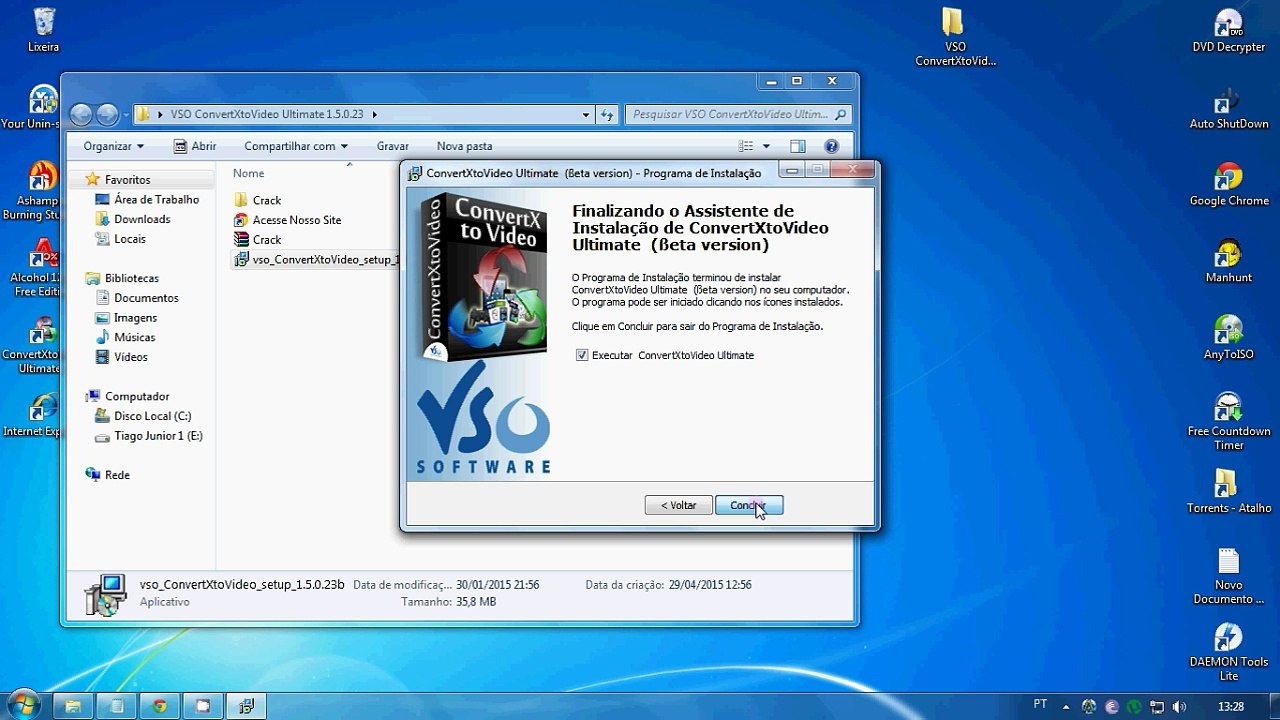Sort files by the Nome column header
The width and height of the screenshot is (1280, 720).
point(248,173)
